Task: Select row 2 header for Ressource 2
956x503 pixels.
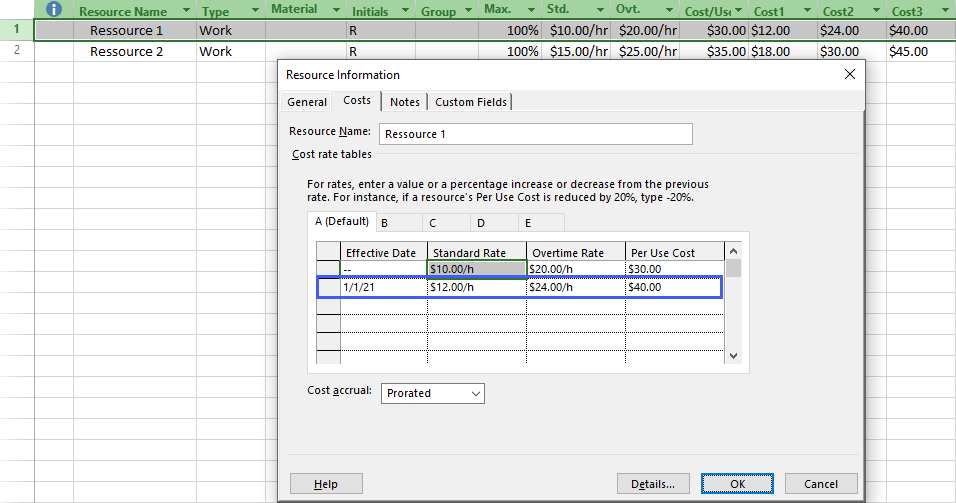Action: (16, 51)
